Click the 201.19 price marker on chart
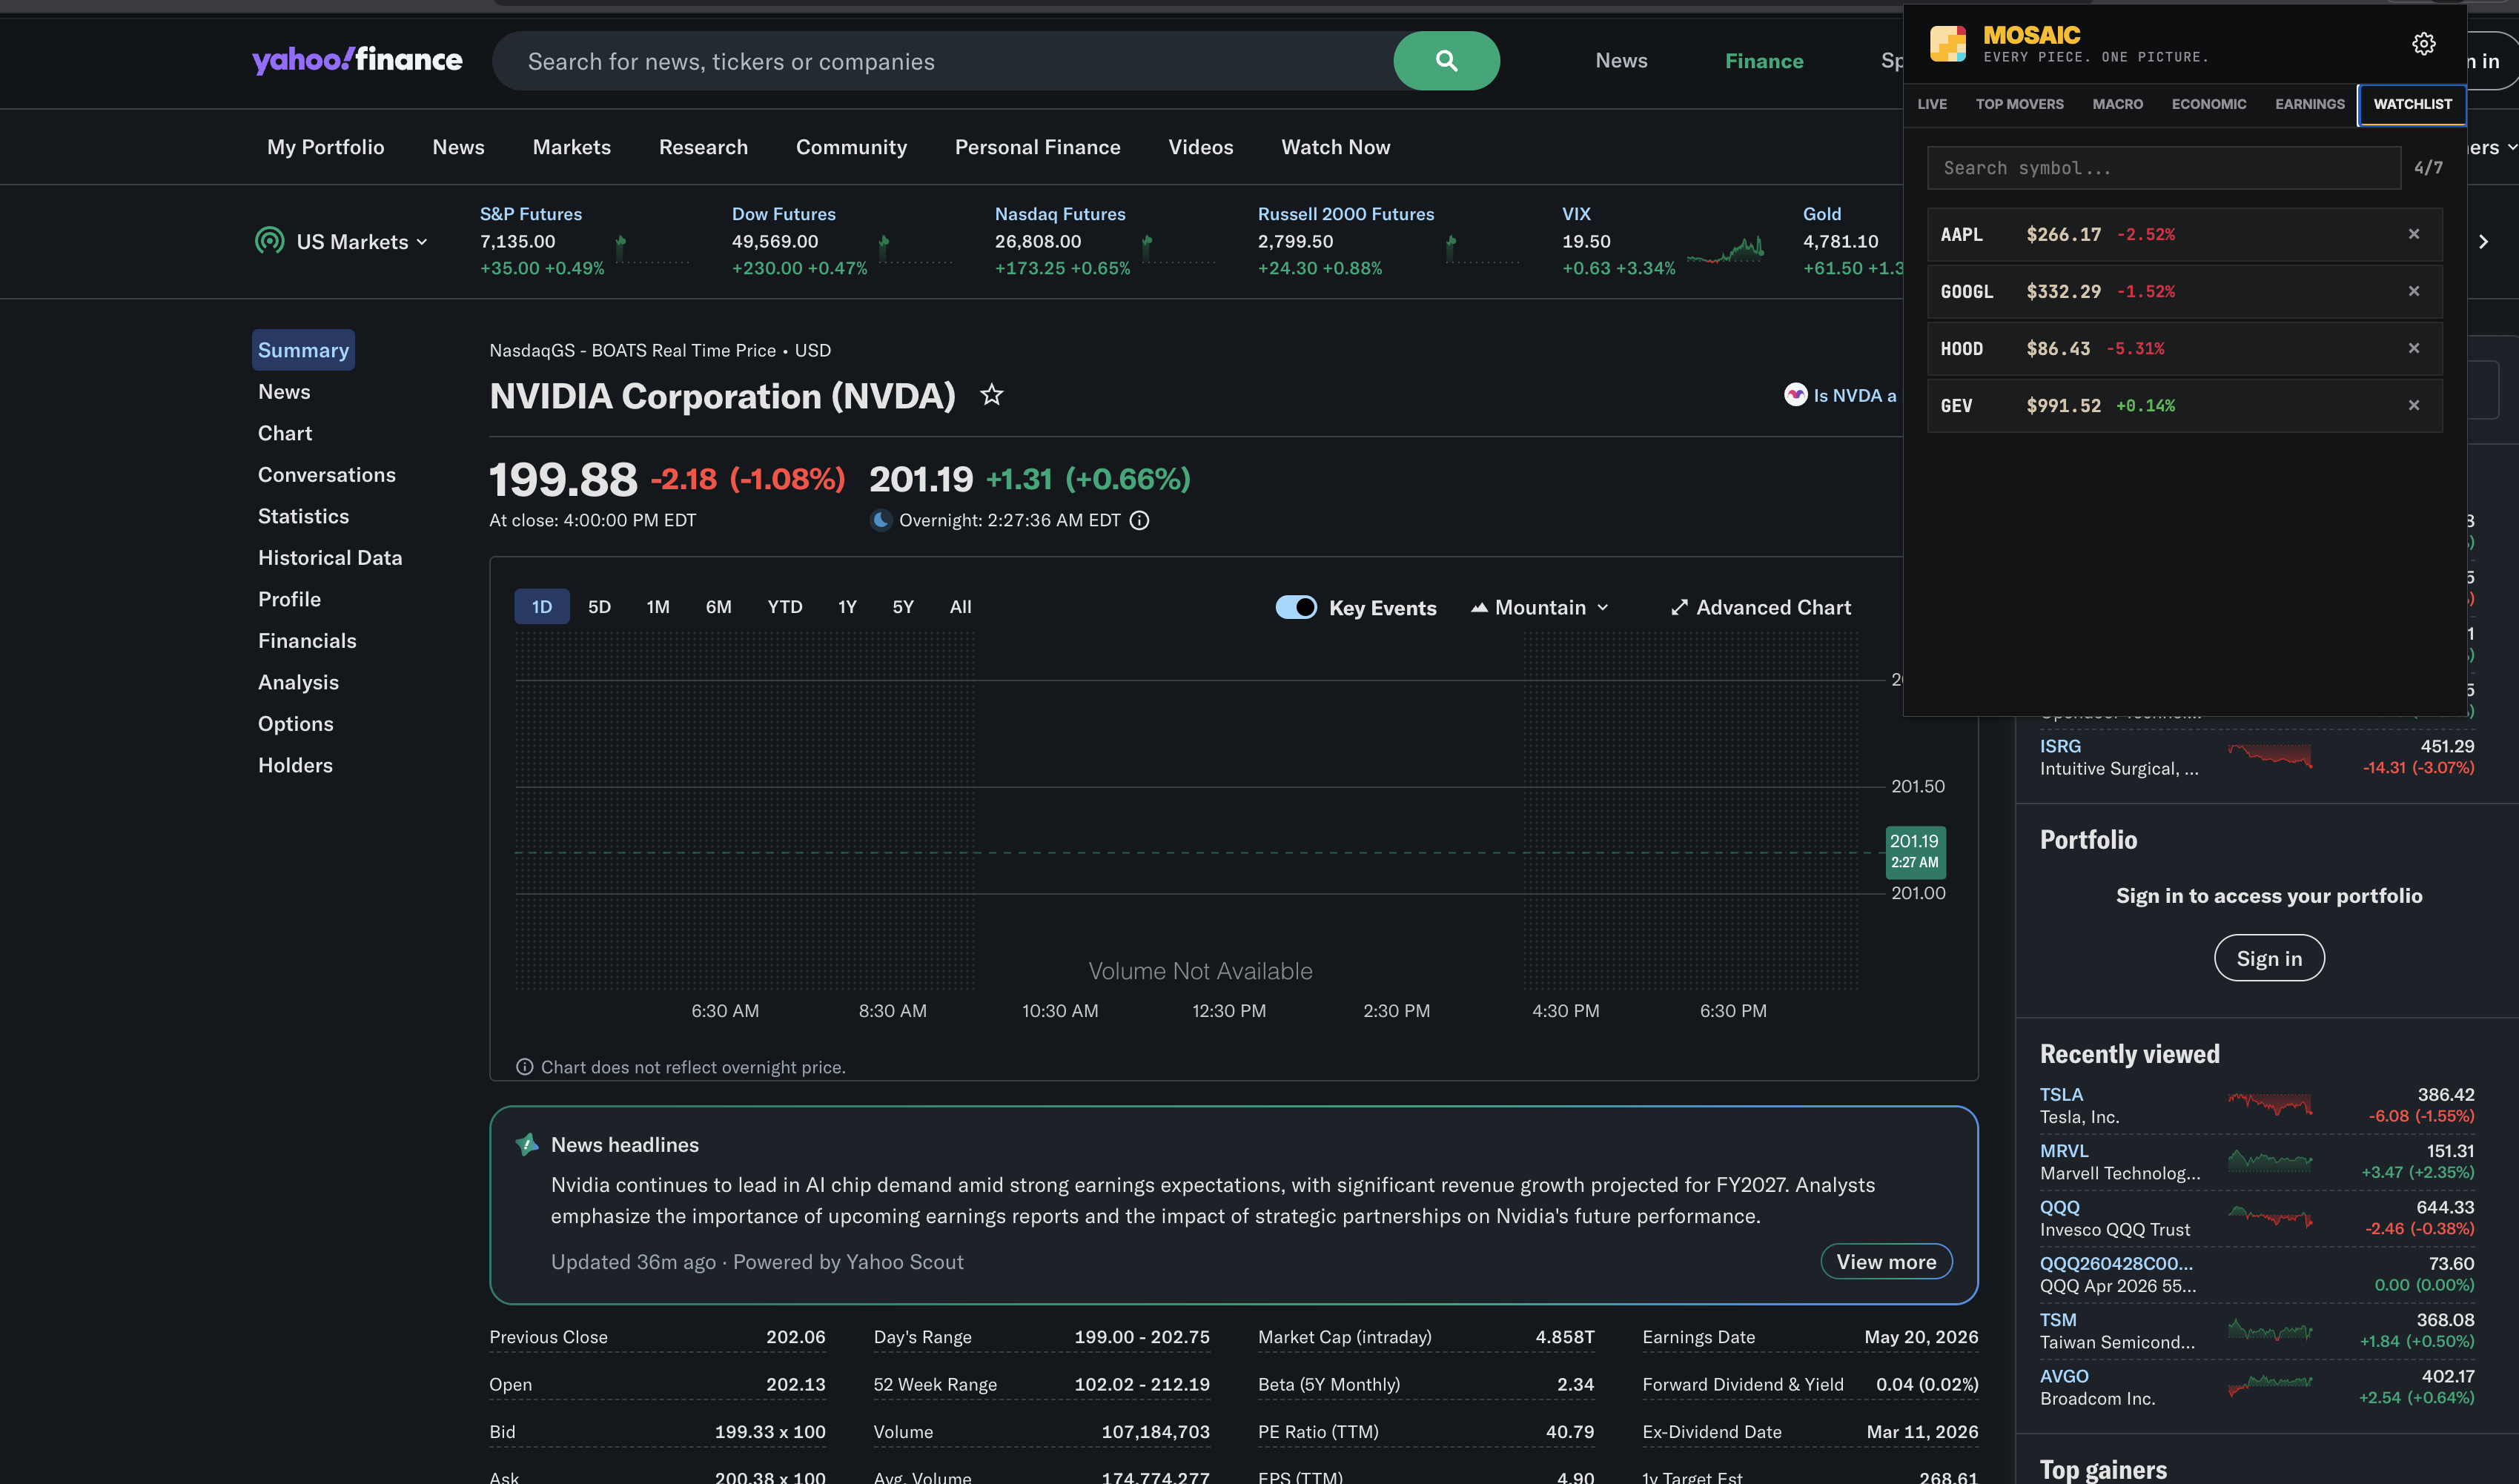Image resolution: width=2519 pixels, height=1484 pixels. [1915, 851]
